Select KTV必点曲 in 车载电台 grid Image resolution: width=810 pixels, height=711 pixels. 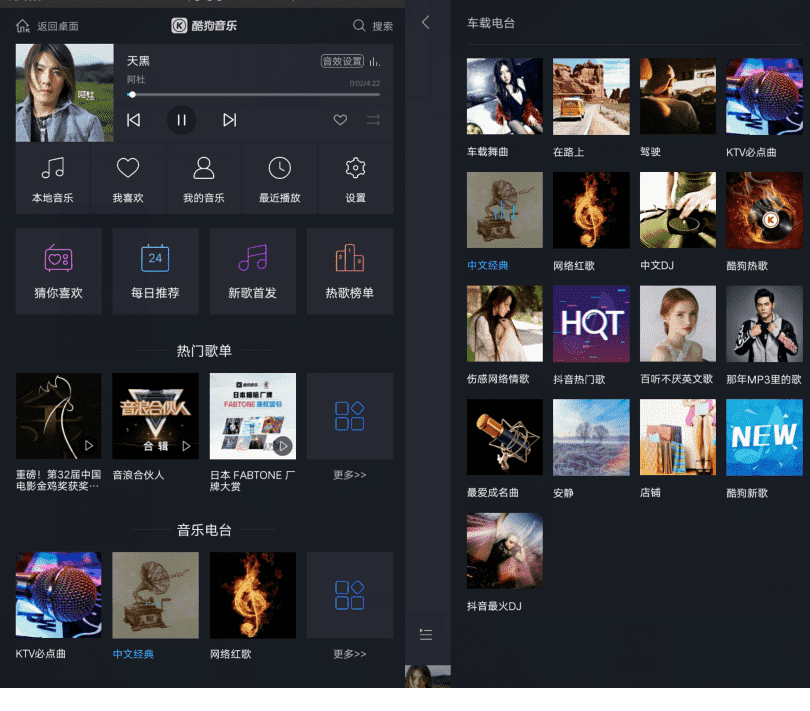tap(764, 96)
